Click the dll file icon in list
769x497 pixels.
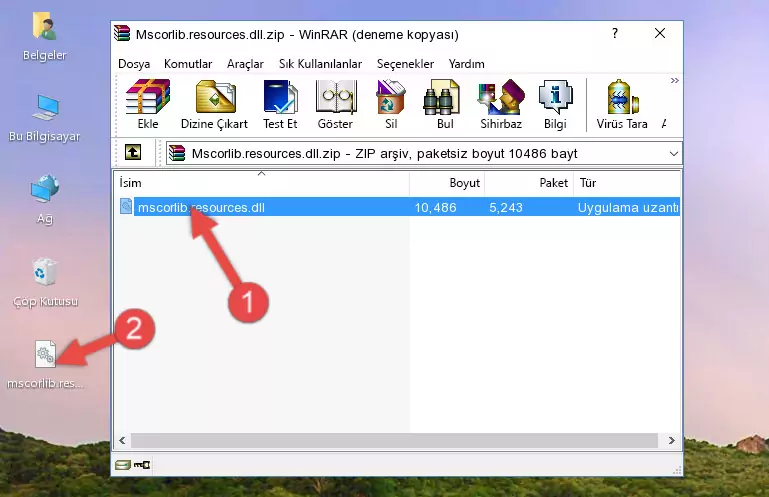pos(126,207)
